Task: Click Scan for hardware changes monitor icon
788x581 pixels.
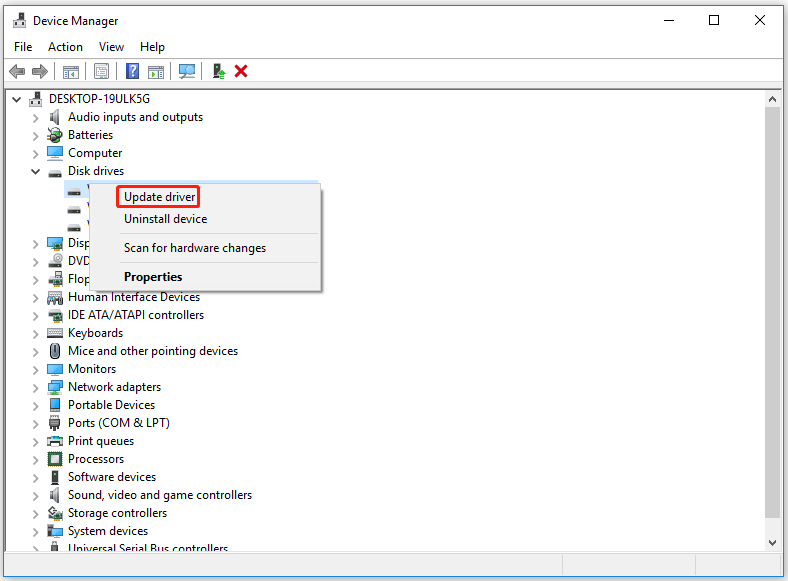Action: coord(187,71)
